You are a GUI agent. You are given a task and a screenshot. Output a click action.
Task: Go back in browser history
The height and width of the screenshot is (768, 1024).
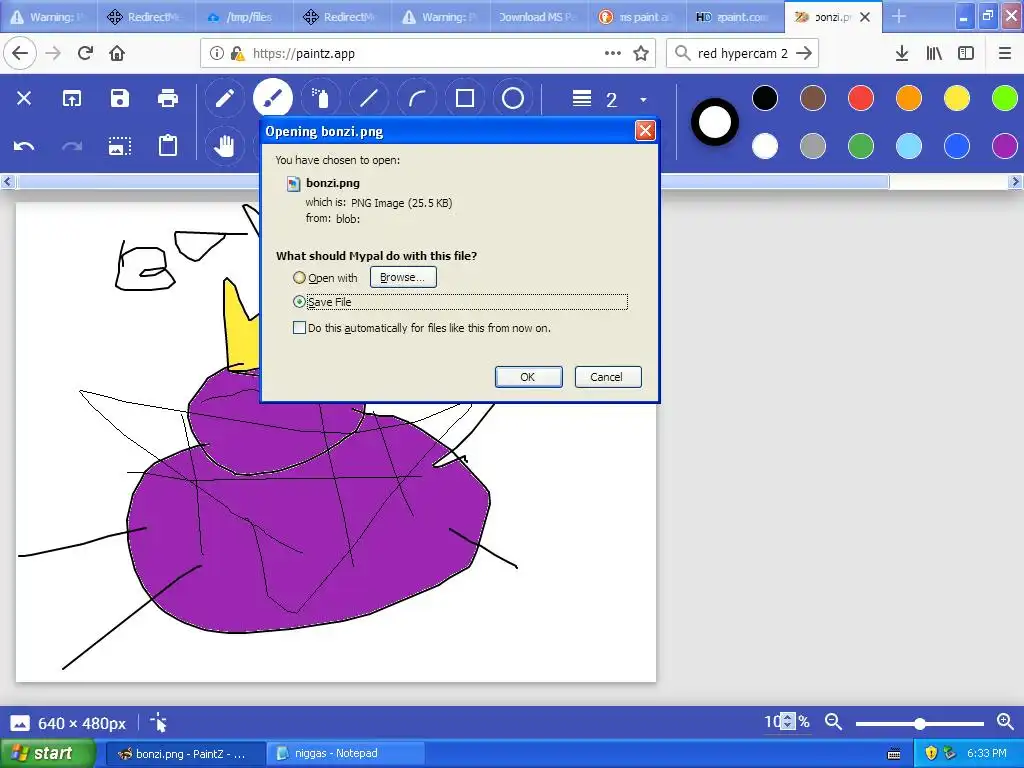20,54
